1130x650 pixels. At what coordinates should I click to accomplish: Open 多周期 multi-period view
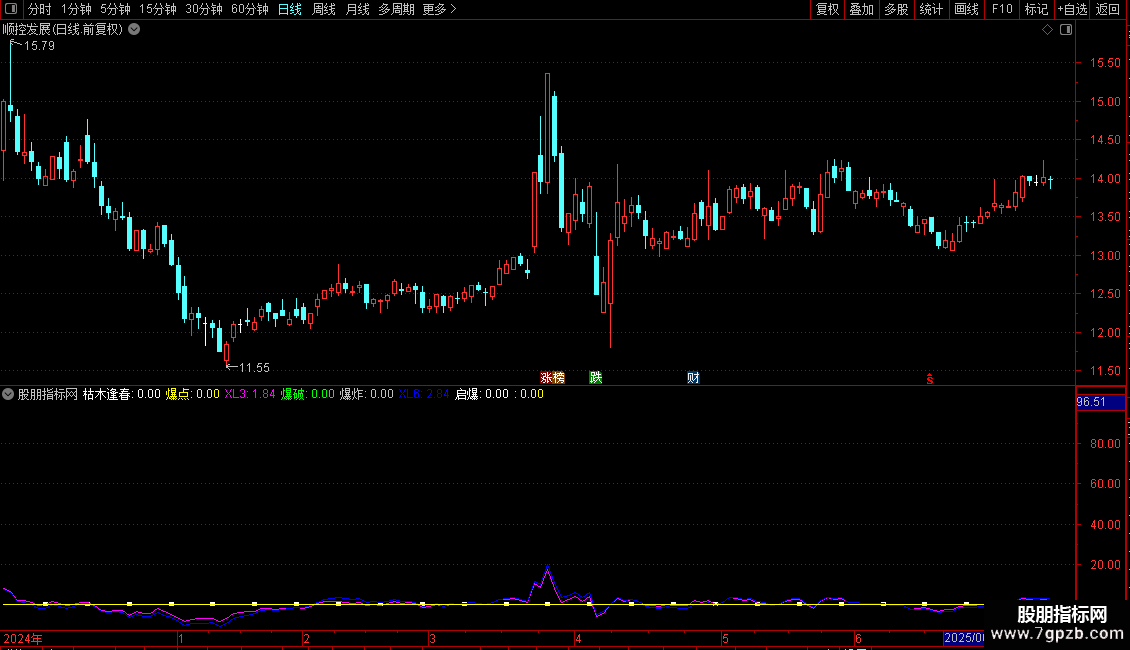click(x=396, y=9)
